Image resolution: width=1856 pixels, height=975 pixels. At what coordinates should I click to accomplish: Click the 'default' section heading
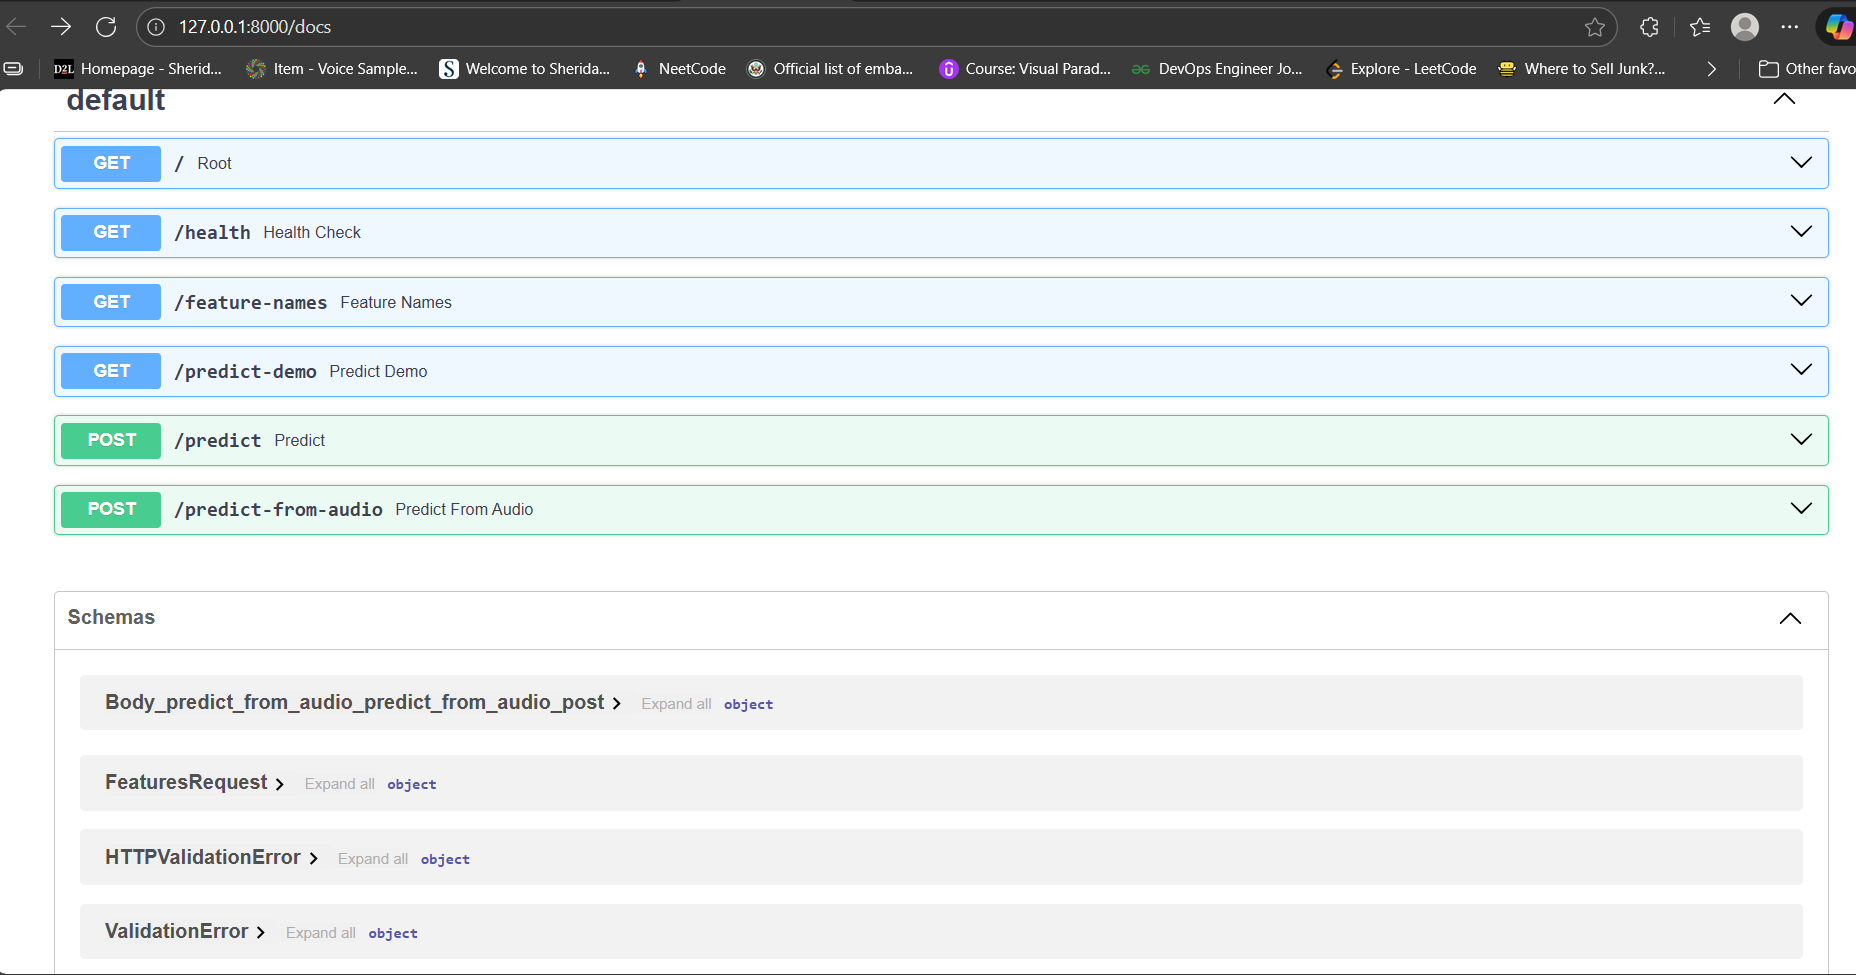pyautogui.click(x=116, y=100)
